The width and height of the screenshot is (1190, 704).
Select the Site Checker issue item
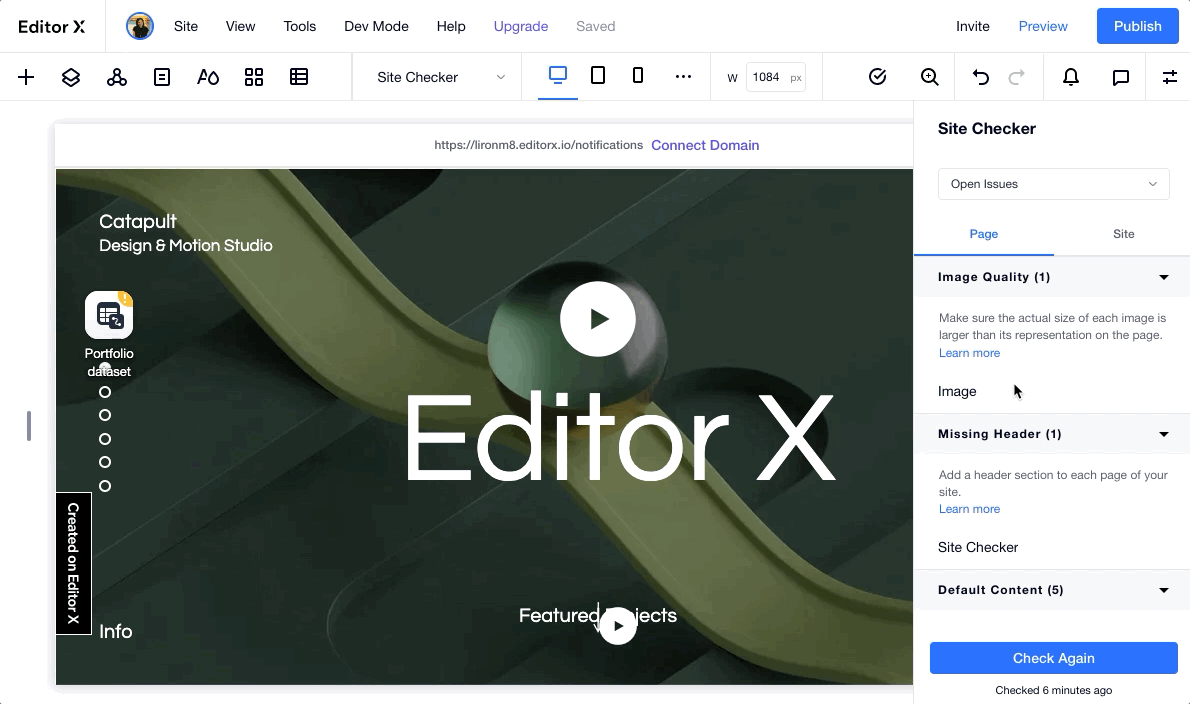click(978, 547)
